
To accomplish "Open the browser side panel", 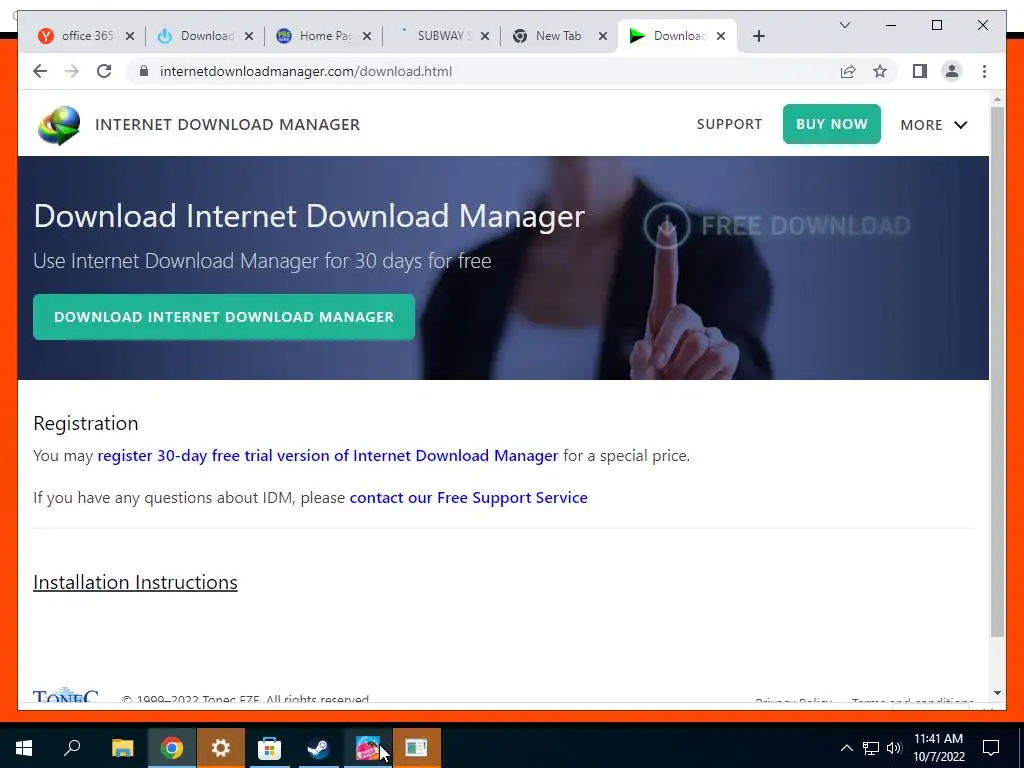I will click(920, 71).
